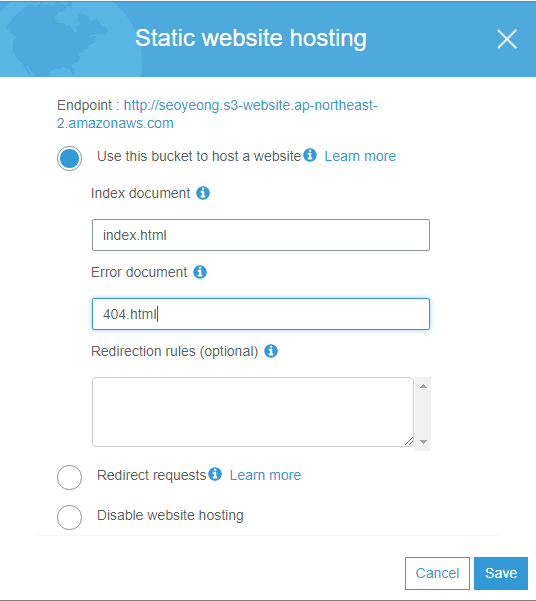Click into the Error document field
This screenshot has width=536, height=601.
click(x=261, y=314)
